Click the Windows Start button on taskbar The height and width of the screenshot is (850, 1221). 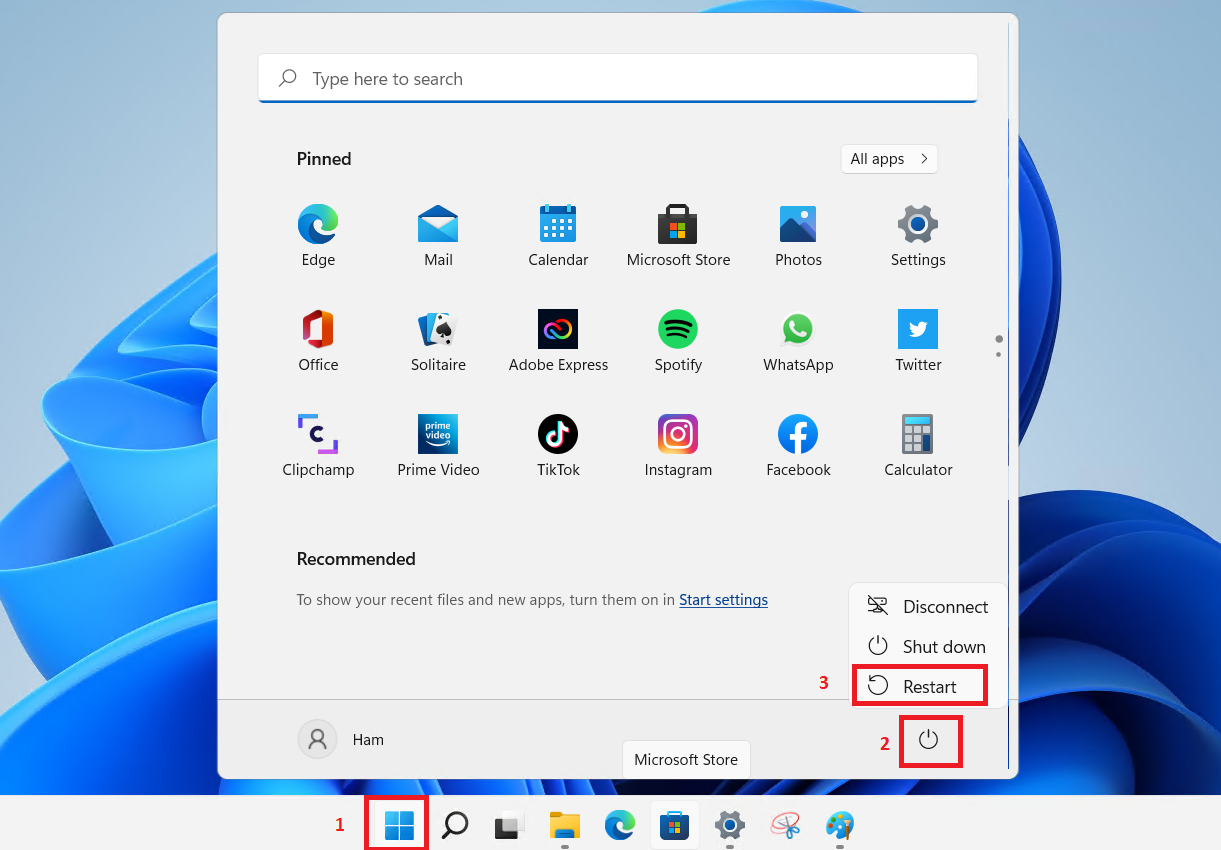point(398,825)
